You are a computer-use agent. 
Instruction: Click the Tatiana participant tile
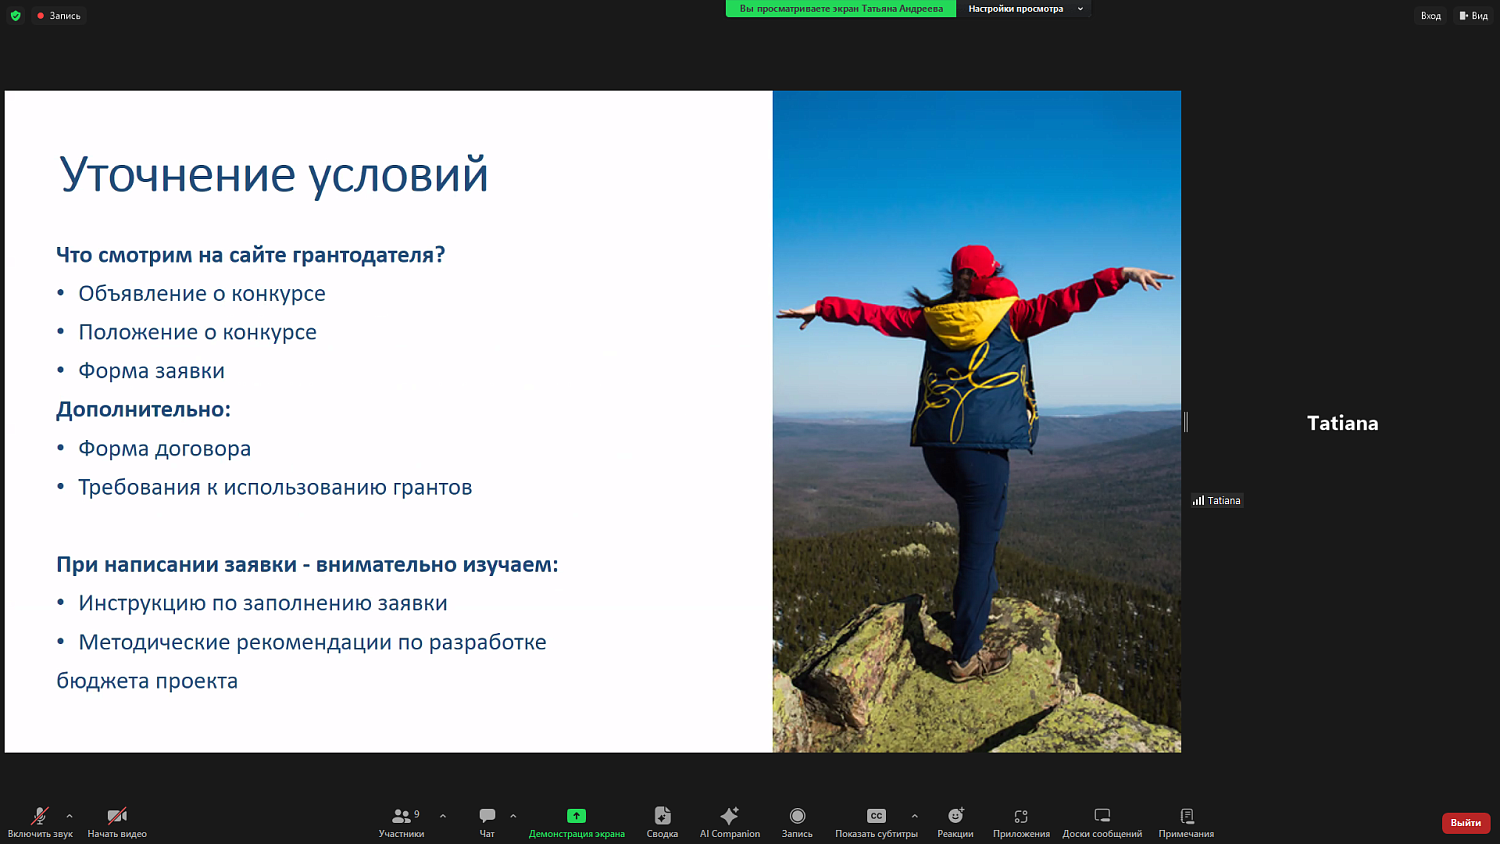(x=1341, y=423)
